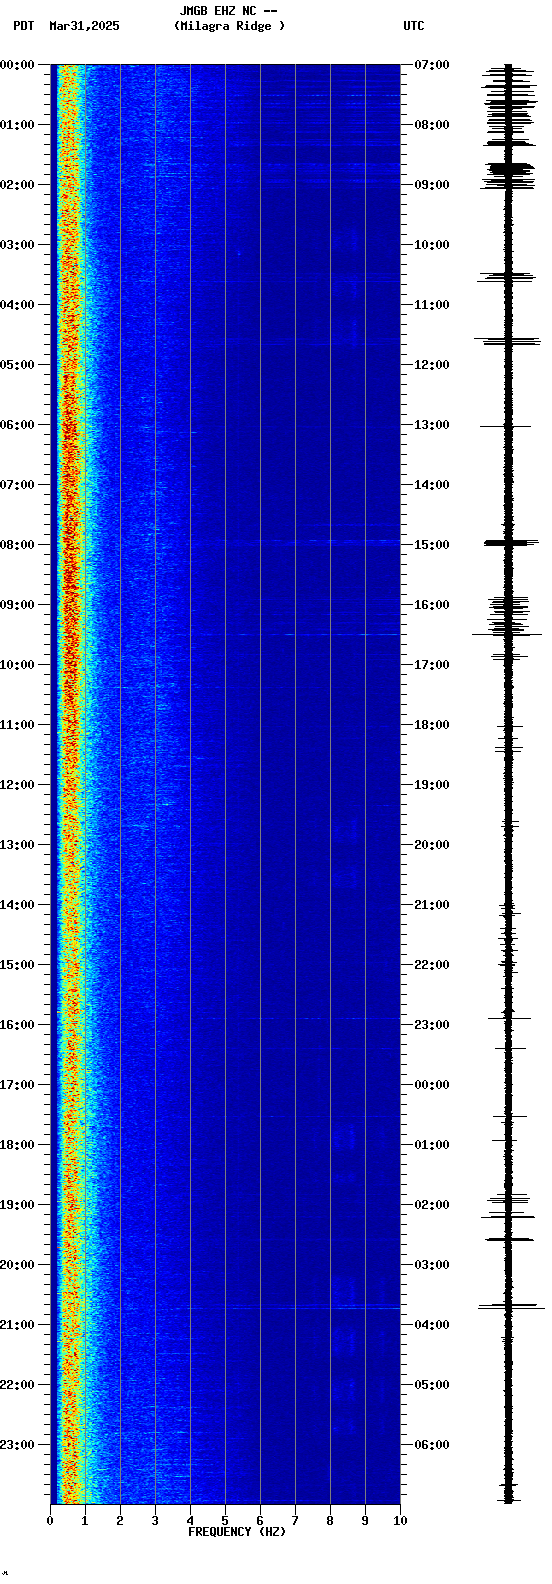Screen dimensions: 552x1584
Task: Click the 00:00 label on PDT axis
Action: click(17, 65)
